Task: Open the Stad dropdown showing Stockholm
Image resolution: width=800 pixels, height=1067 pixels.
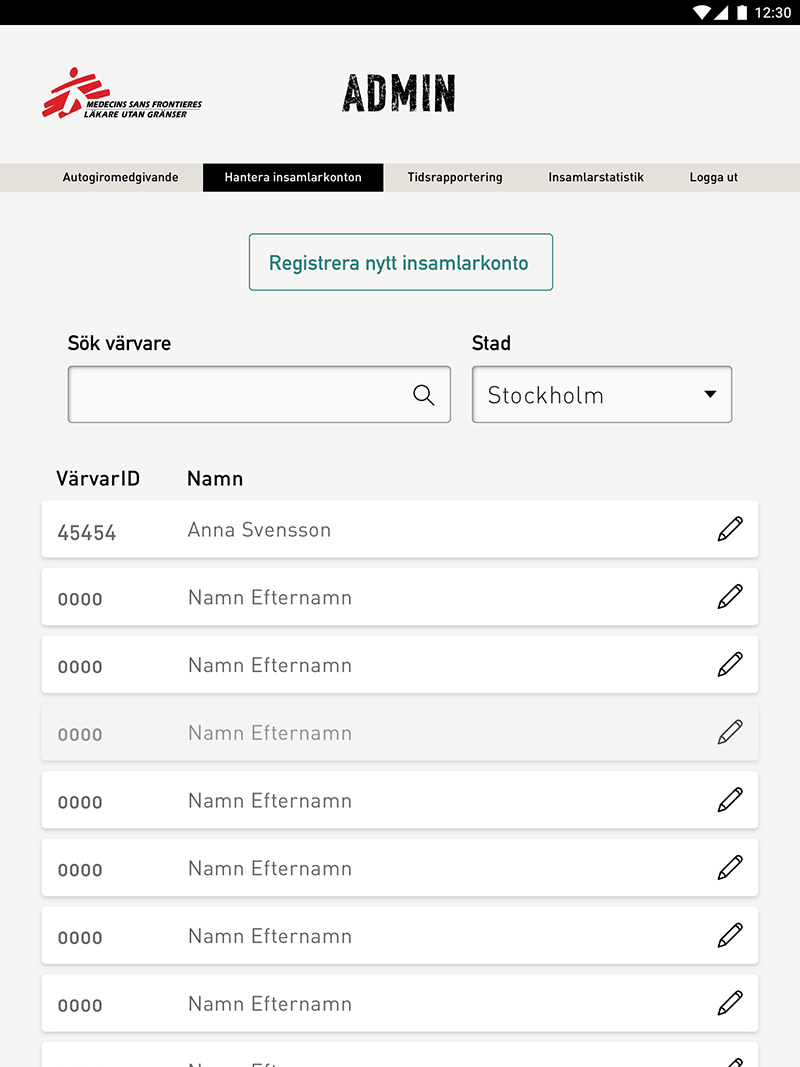Action: [602, 395]
